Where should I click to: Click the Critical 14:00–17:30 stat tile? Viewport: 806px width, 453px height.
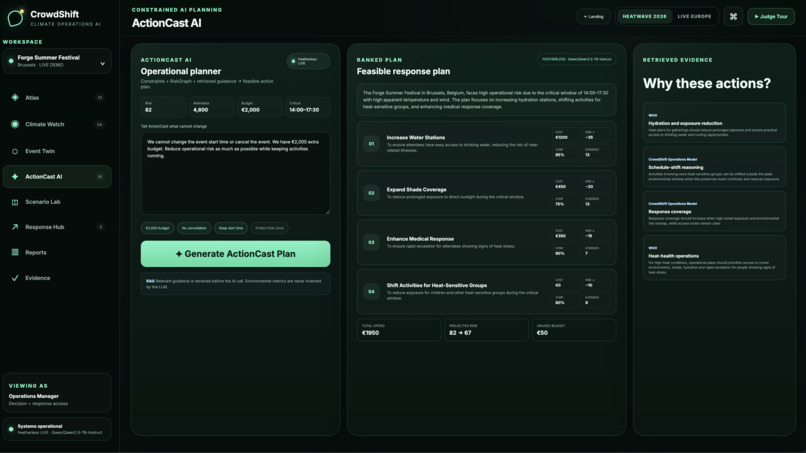coord(308,107)
